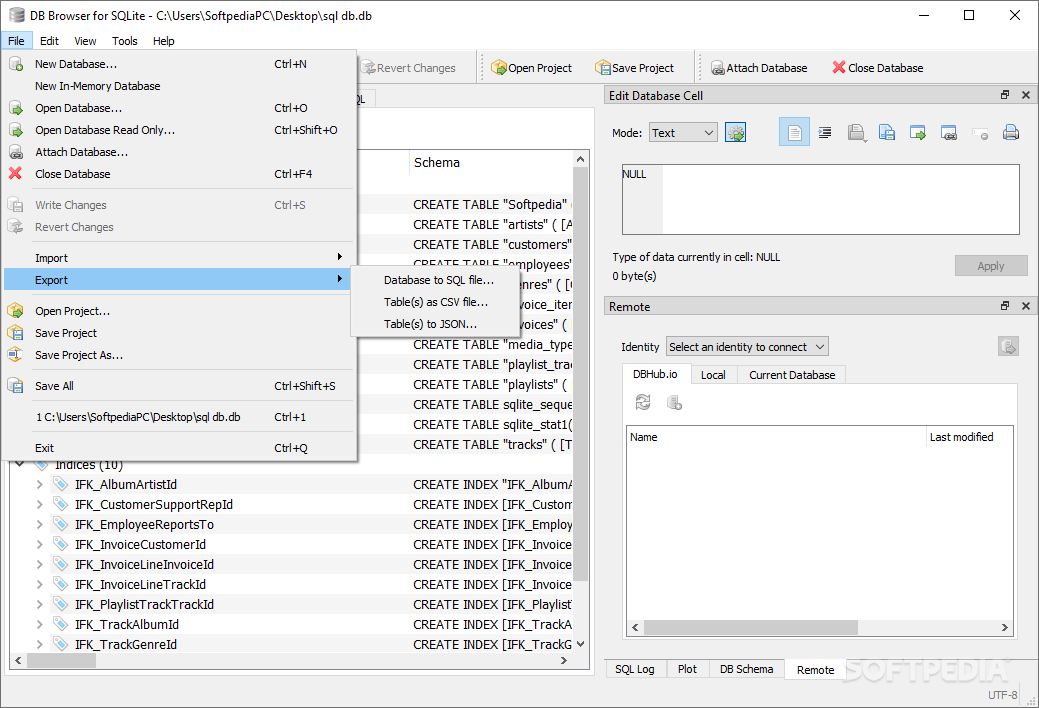The width and height of the screenshot is (1039, 708).
Task: Open the Mode dropdown showing Text
Action: (683, 133)
